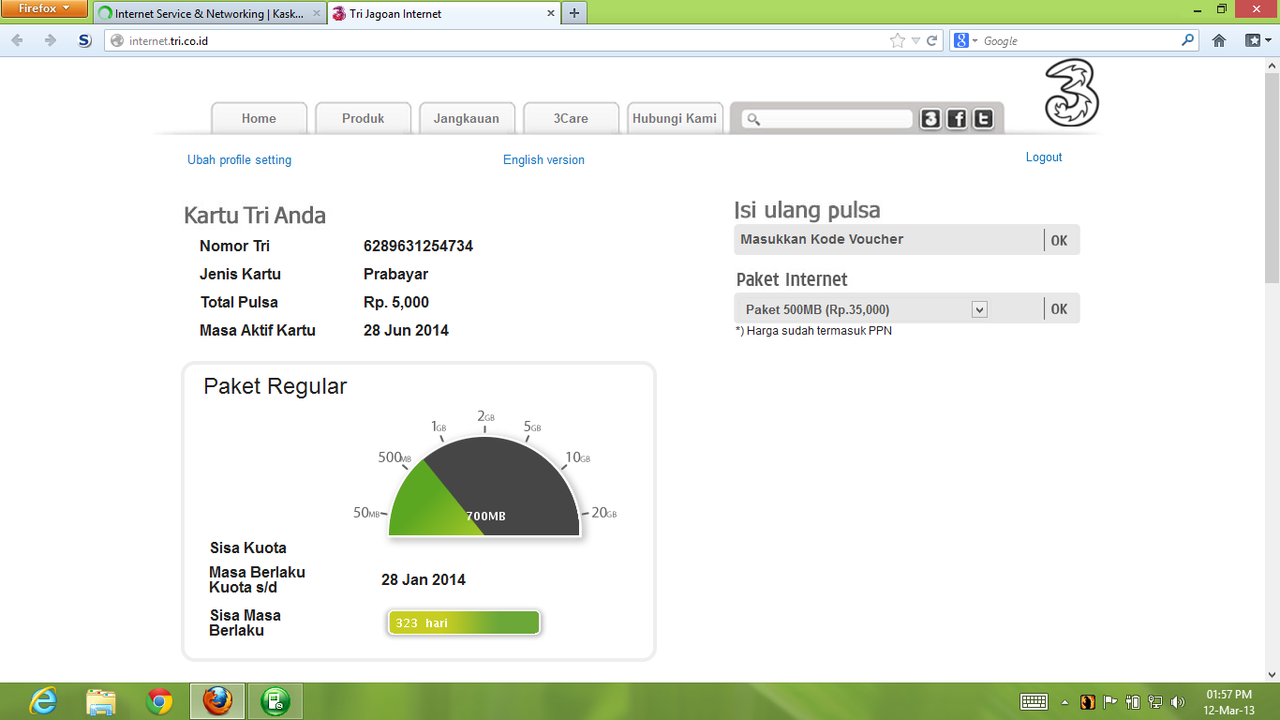This screenshot has height=720, width=1280.
Task: Go to the Firefox home page
Action: click(1219, 41)
